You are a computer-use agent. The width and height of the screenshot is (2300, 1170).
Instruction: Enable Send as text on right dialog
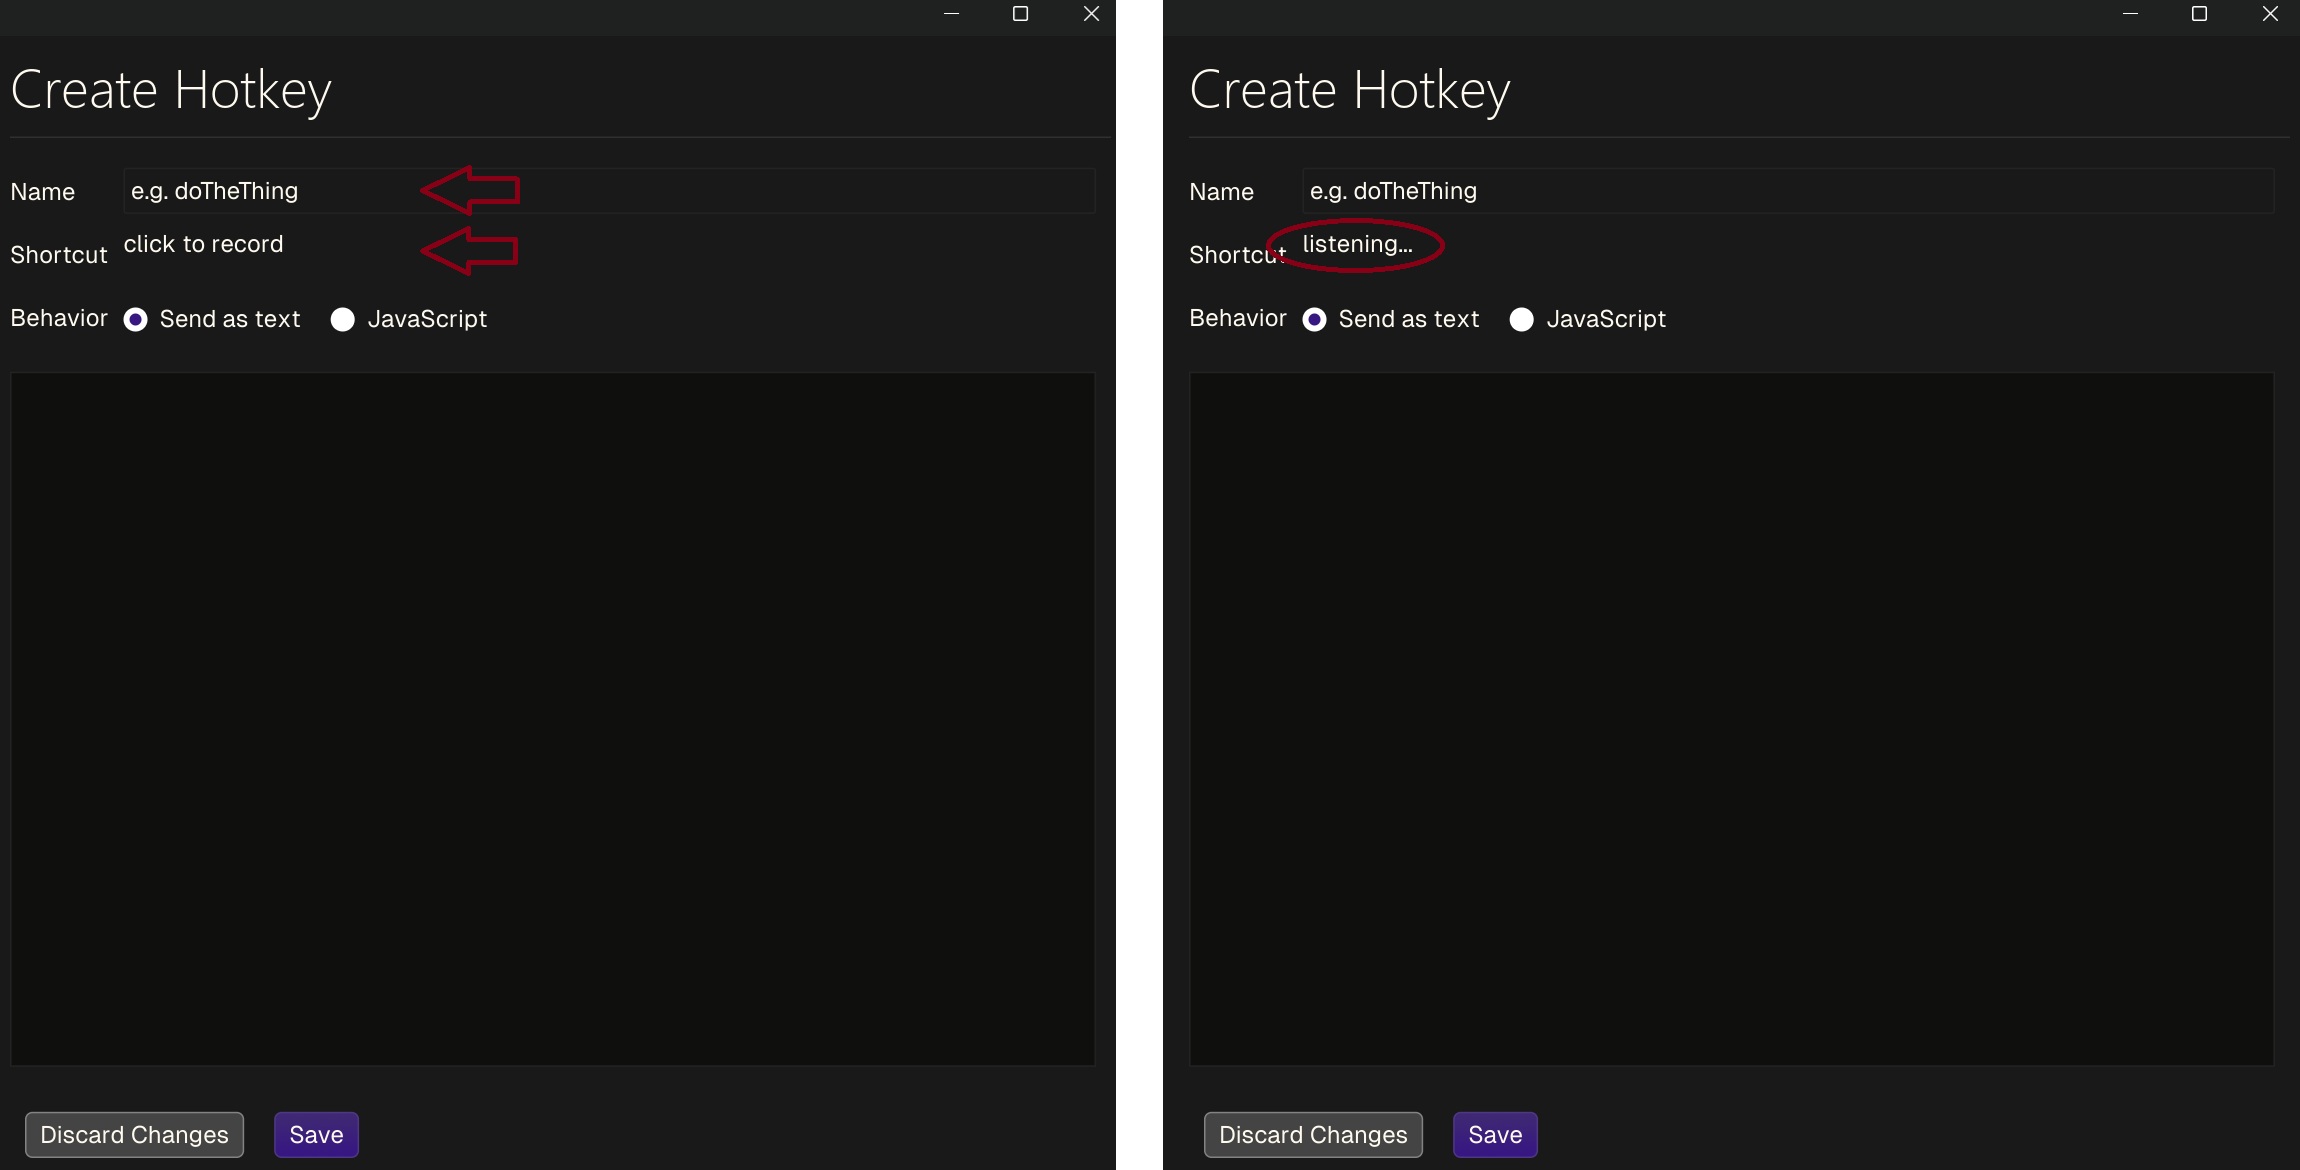click(x=1314, y=319)
